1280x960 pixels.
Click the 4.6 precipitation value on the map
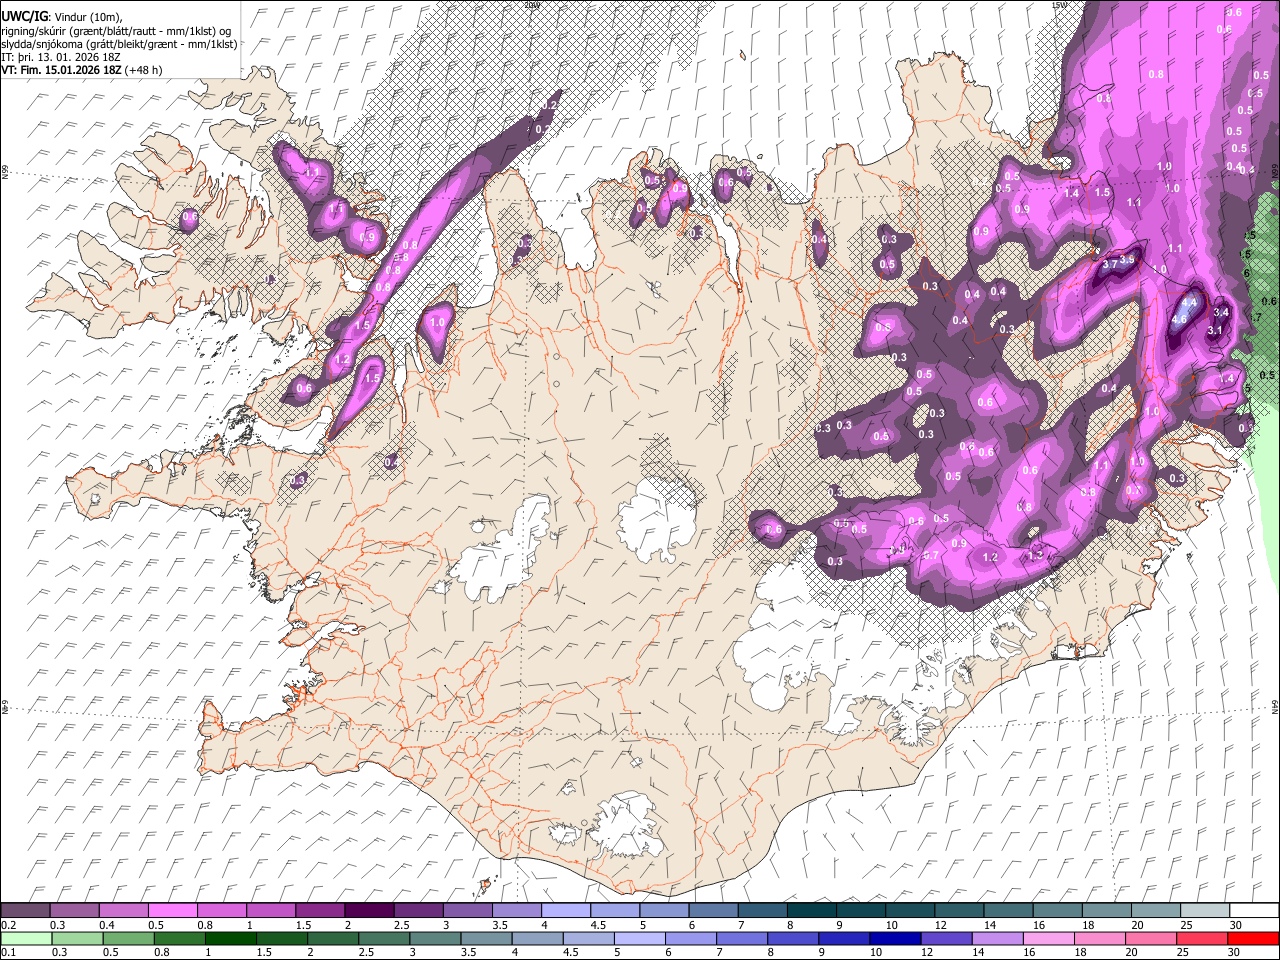tap(1179, 319)
